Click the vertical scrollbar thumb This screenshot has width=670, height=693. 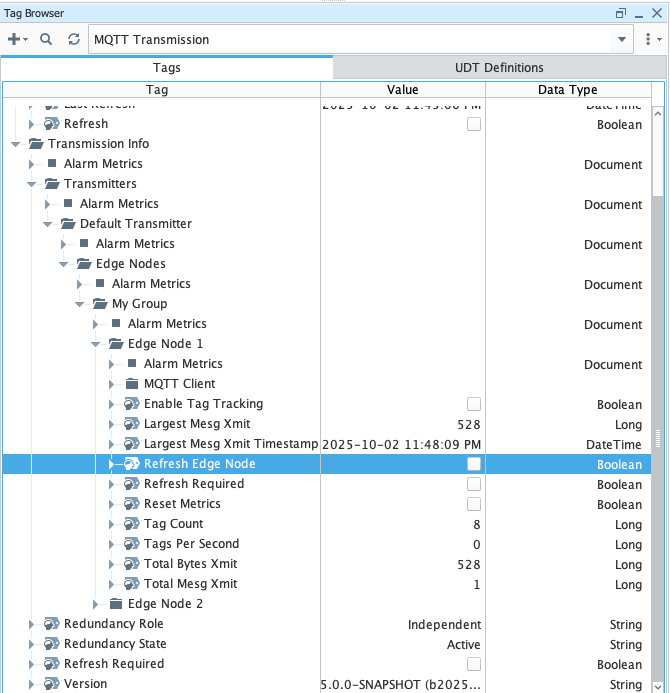[657, 150]
